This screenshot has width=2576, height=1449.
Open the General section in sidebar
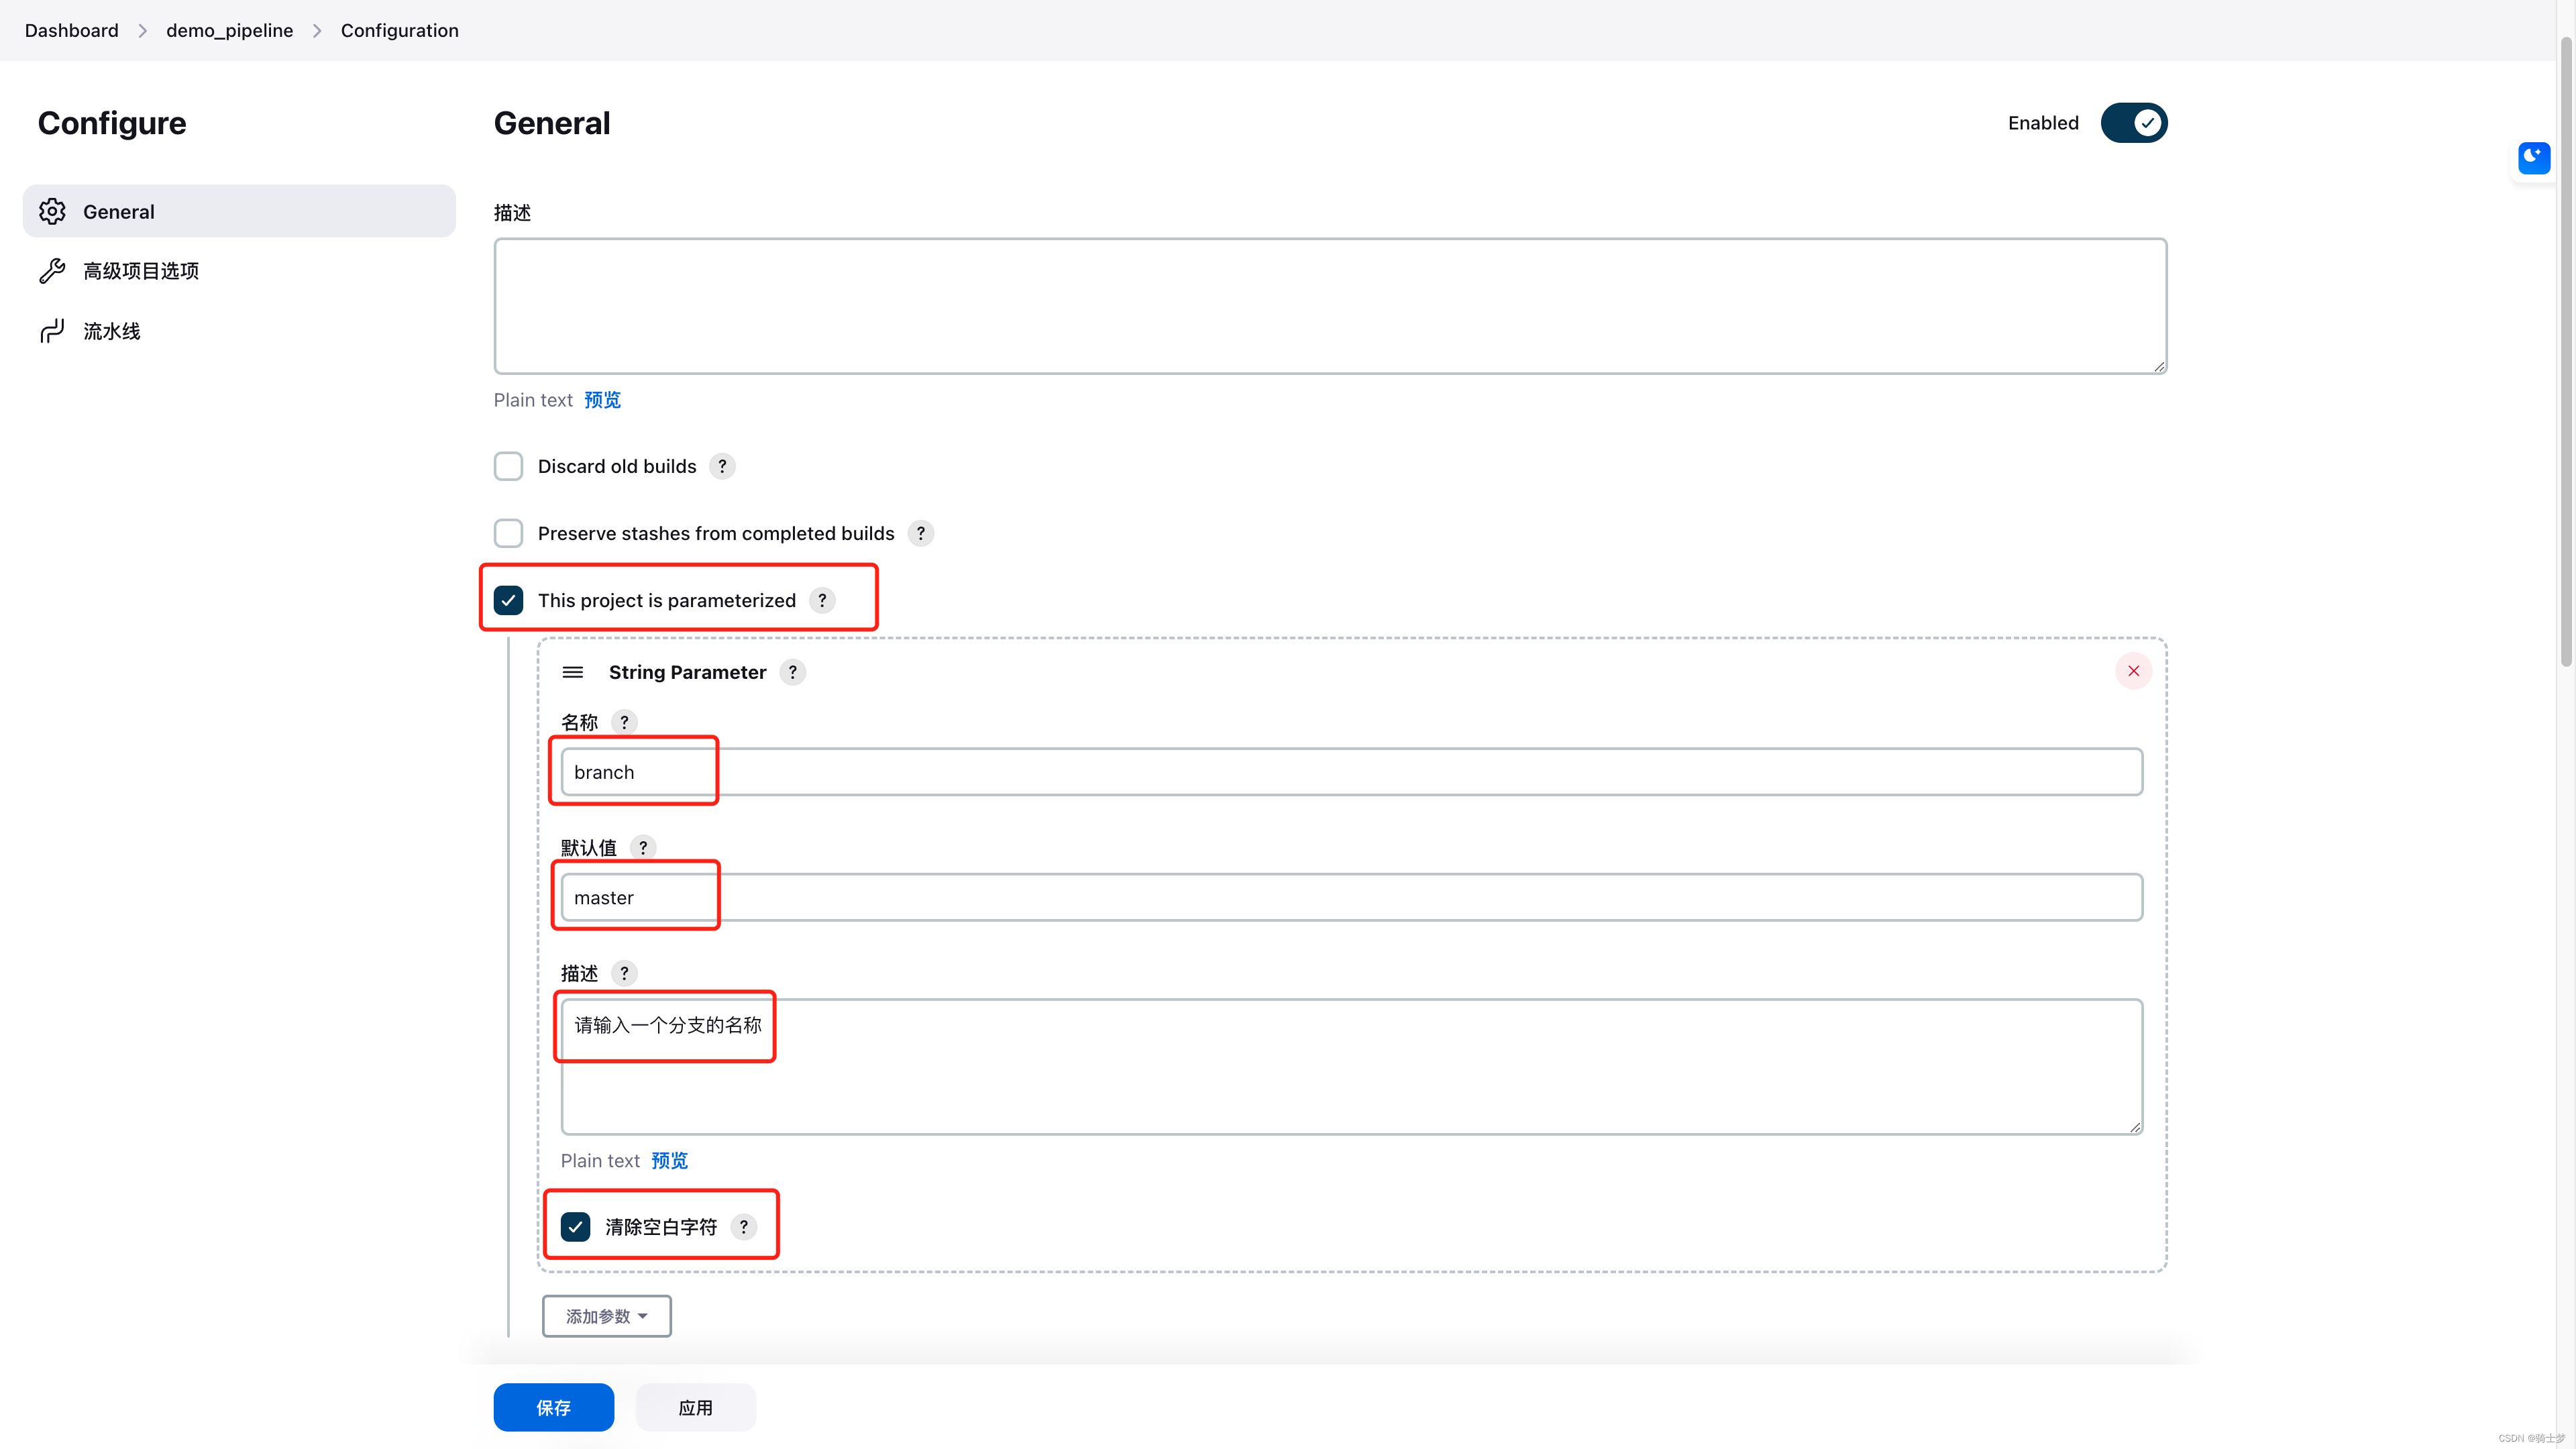[x=239, y=211]
